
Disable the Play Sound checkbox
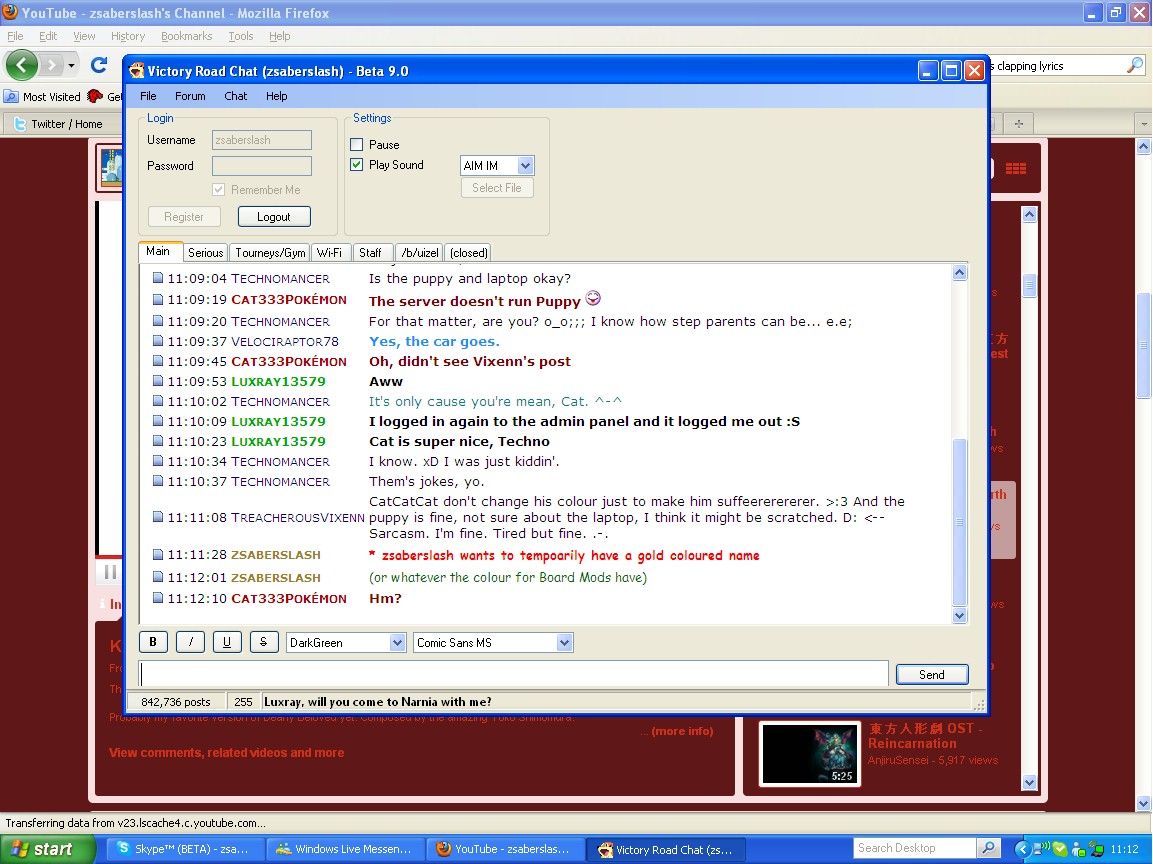click(357, 165)
